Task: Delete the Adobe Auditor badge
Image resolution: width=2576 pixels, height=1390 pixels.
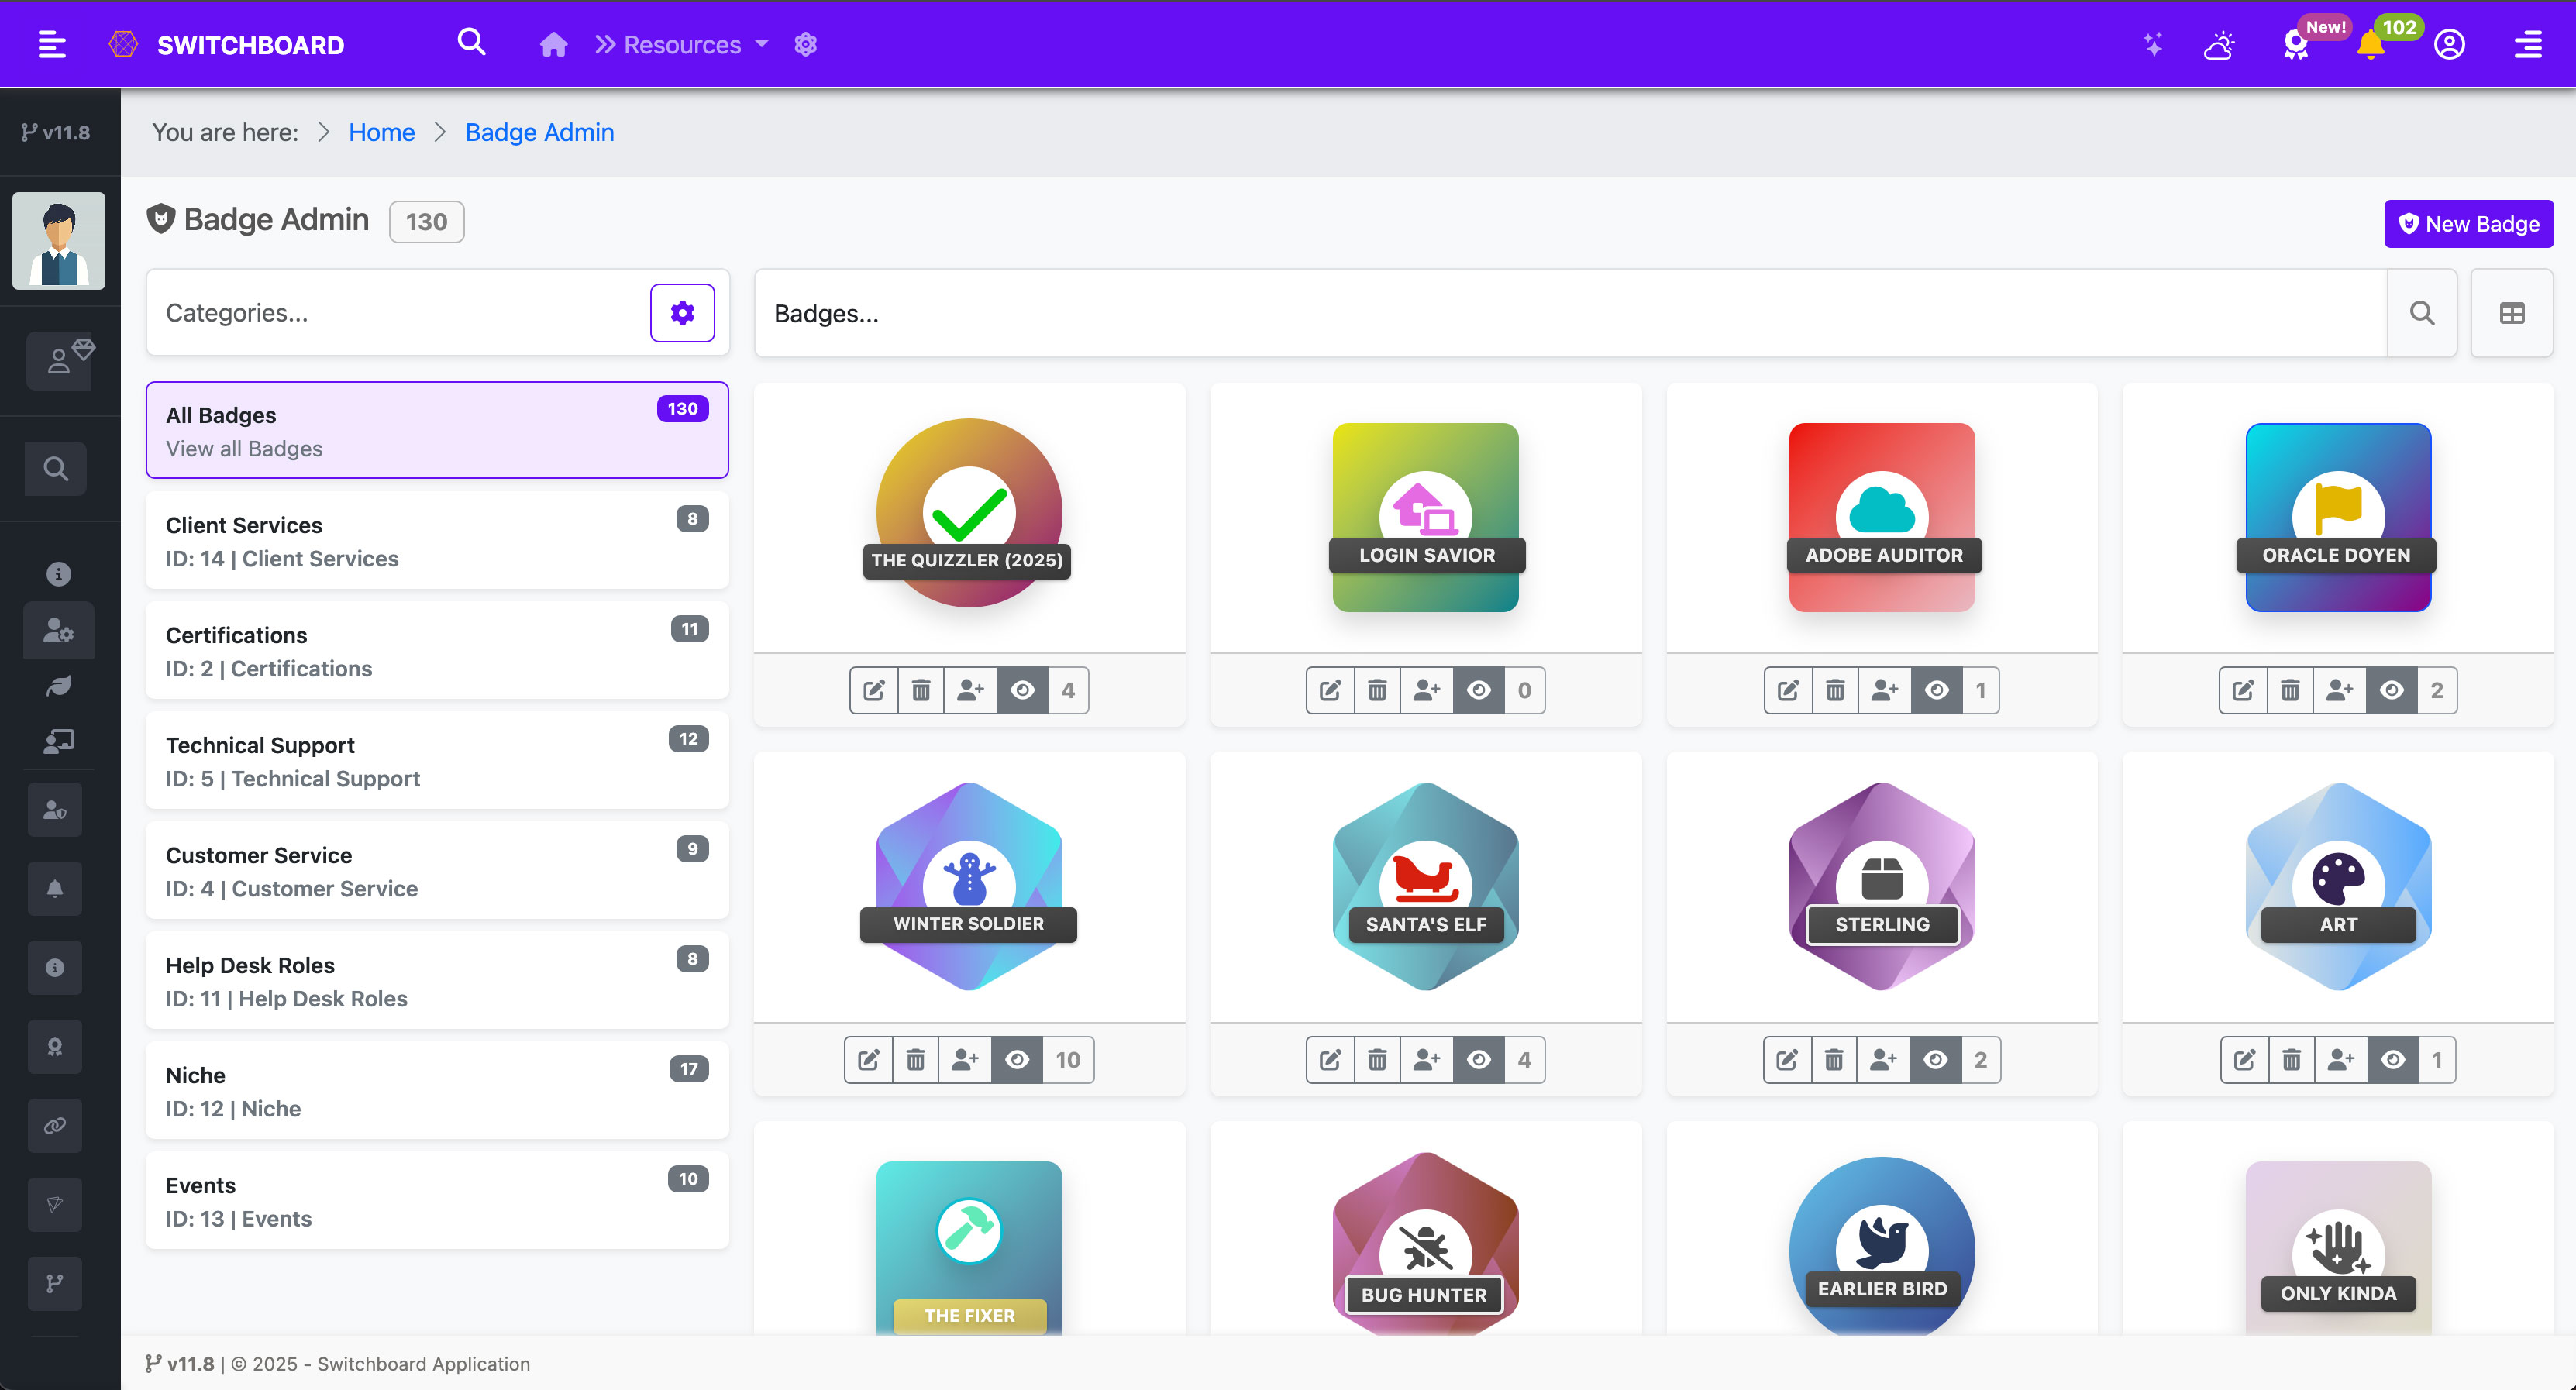Action: click(x=1835, y=690)
